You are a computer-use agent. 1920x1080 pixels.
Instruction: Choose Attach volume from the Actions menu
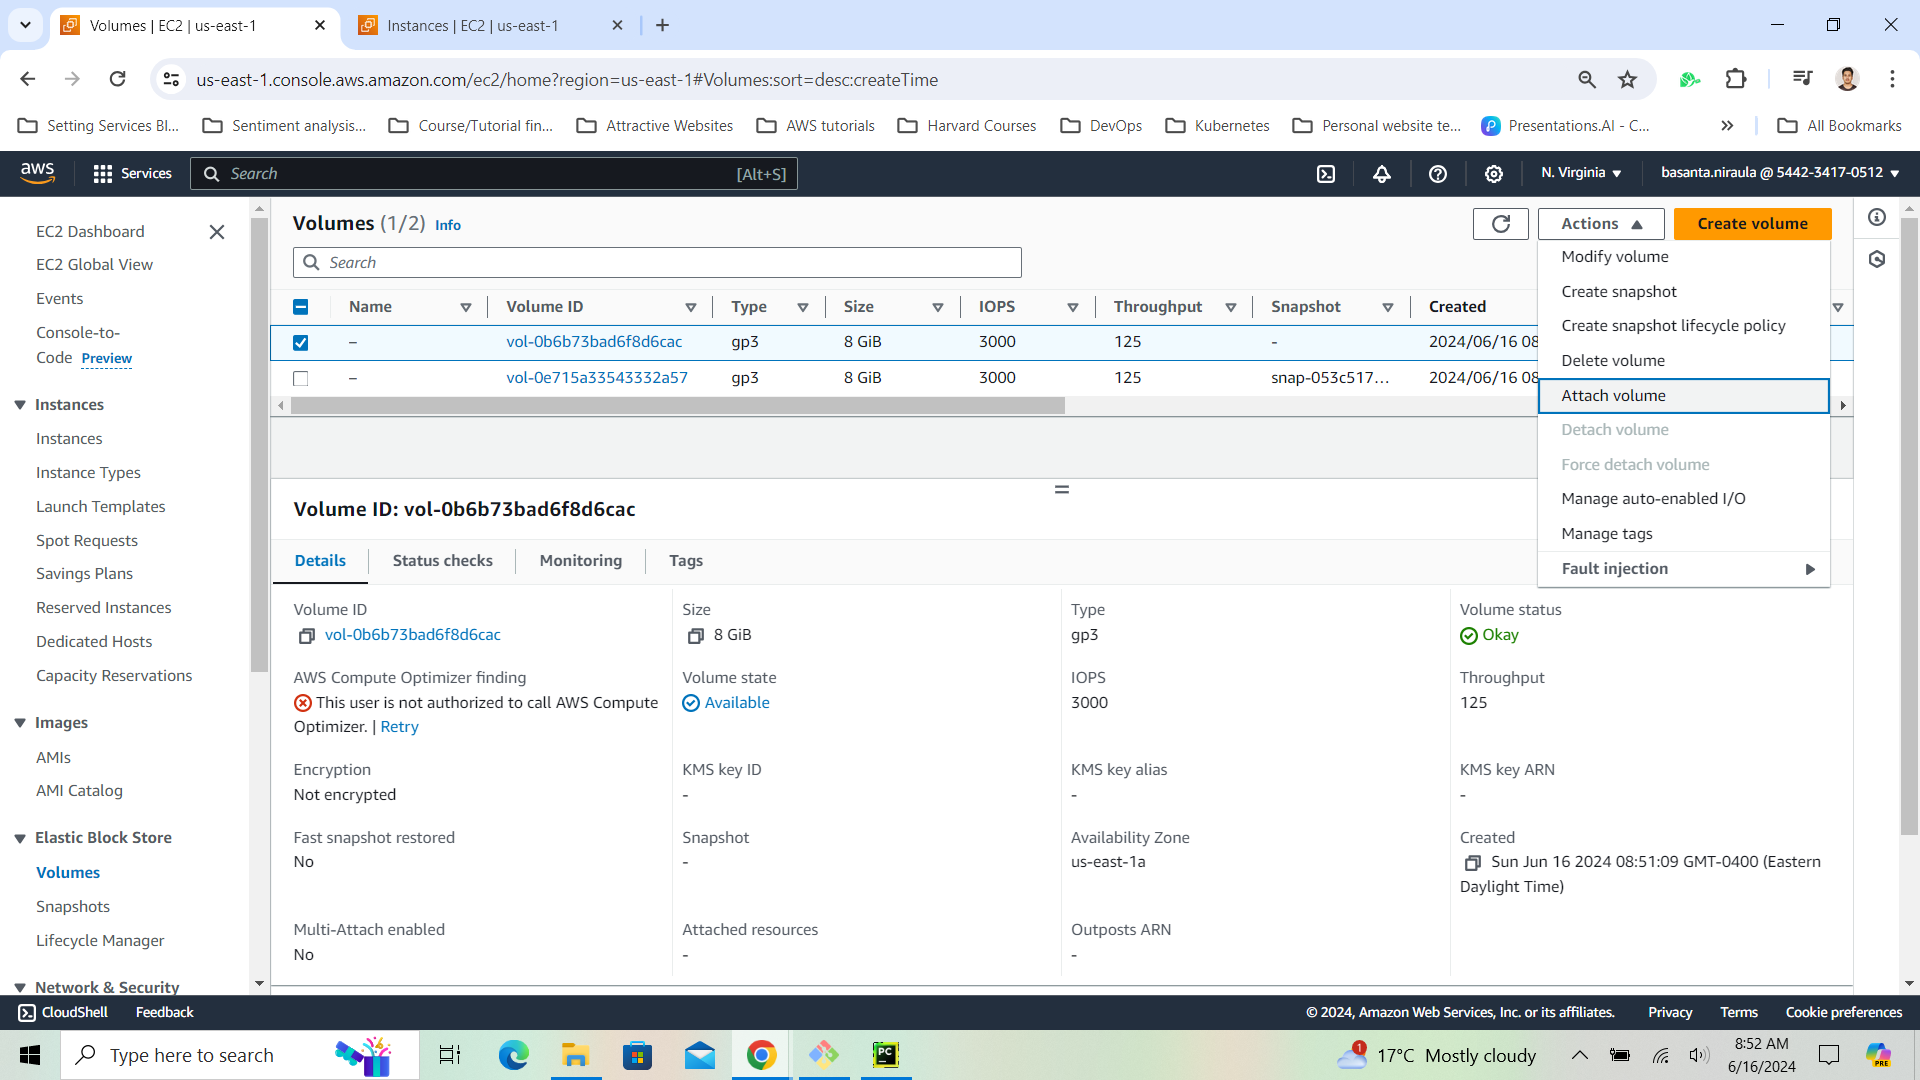pos(1613,396)
